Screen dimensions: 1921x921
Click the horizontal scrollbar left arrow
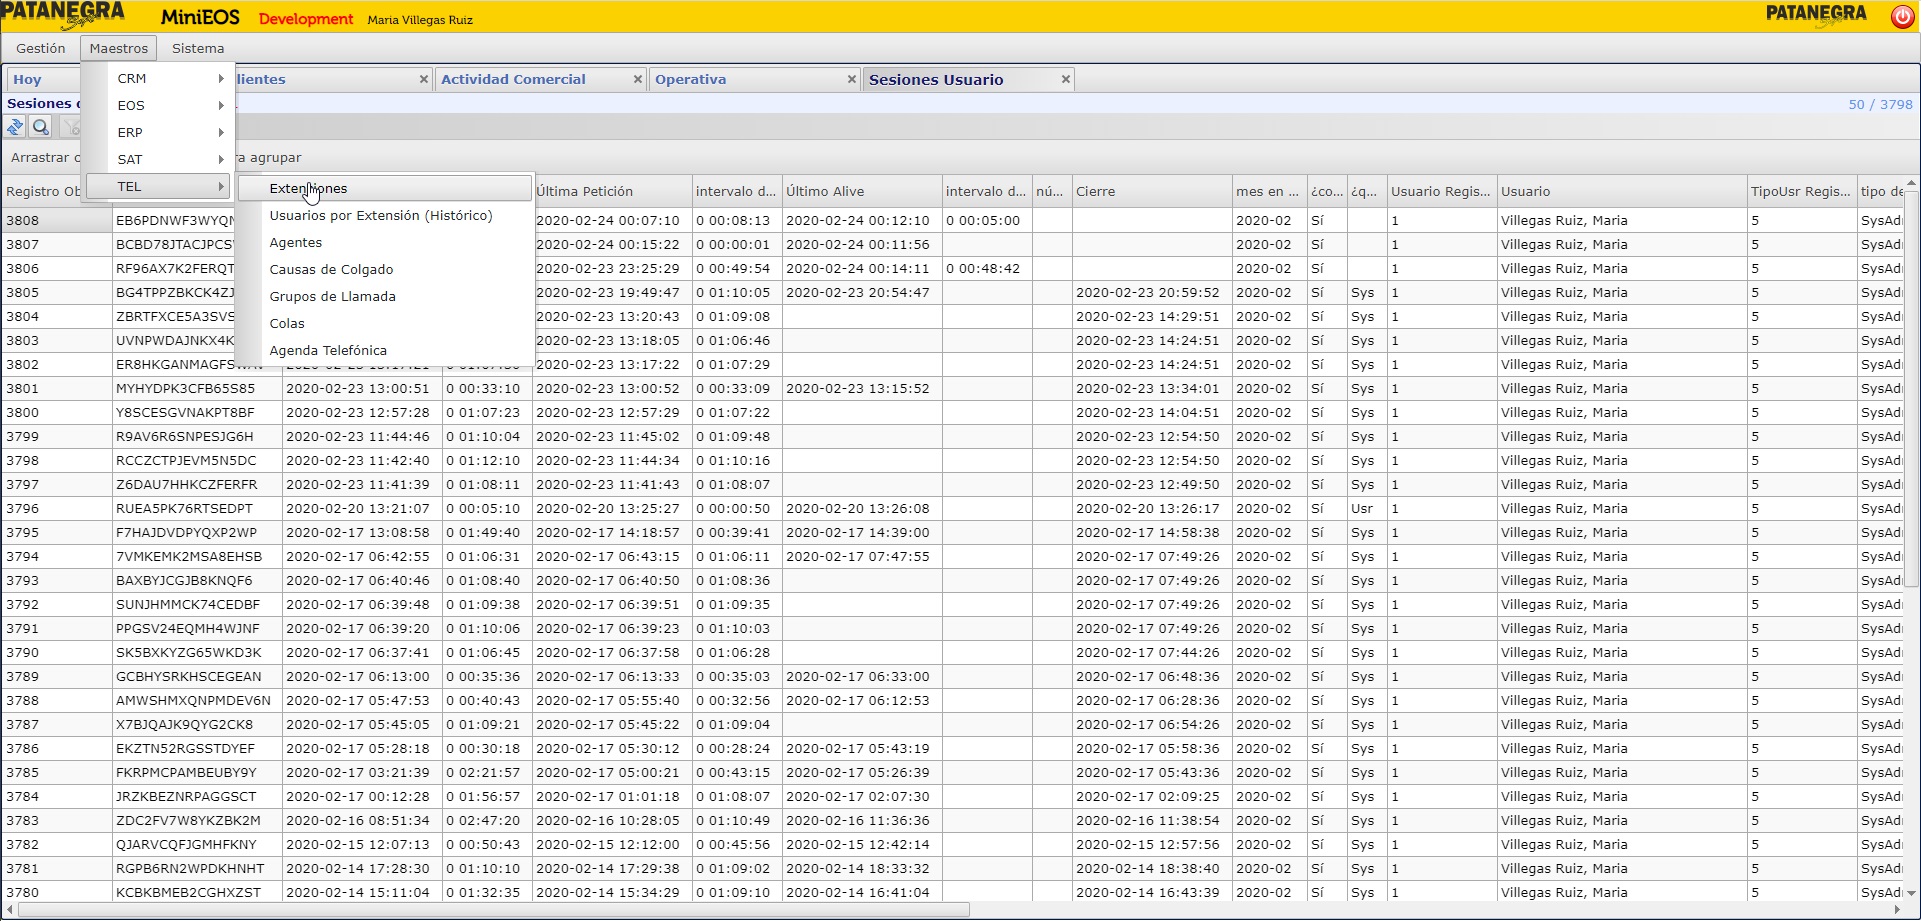point(10,910)
